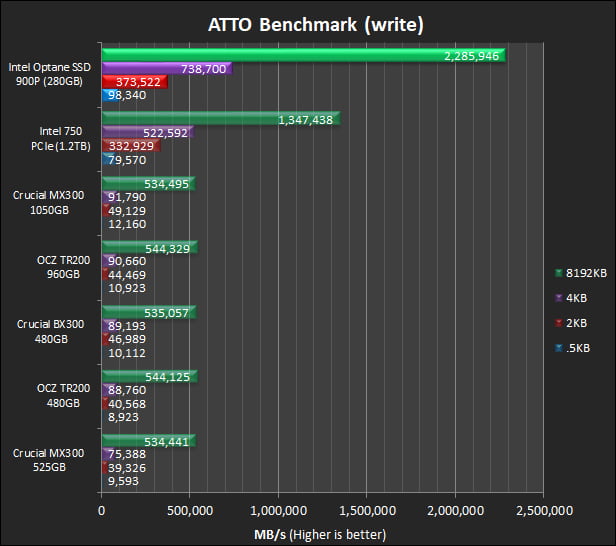Image resolution: width=616 pixels, height=546 pixels.
Task: Click the green 8192KB legend swatch
Action: 559,273
